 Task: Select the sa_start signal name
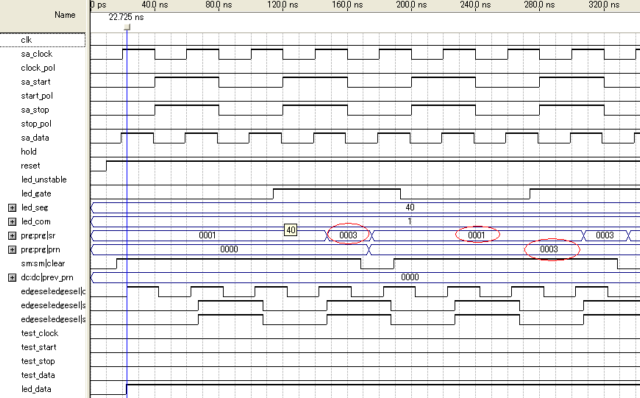point(36,82)
